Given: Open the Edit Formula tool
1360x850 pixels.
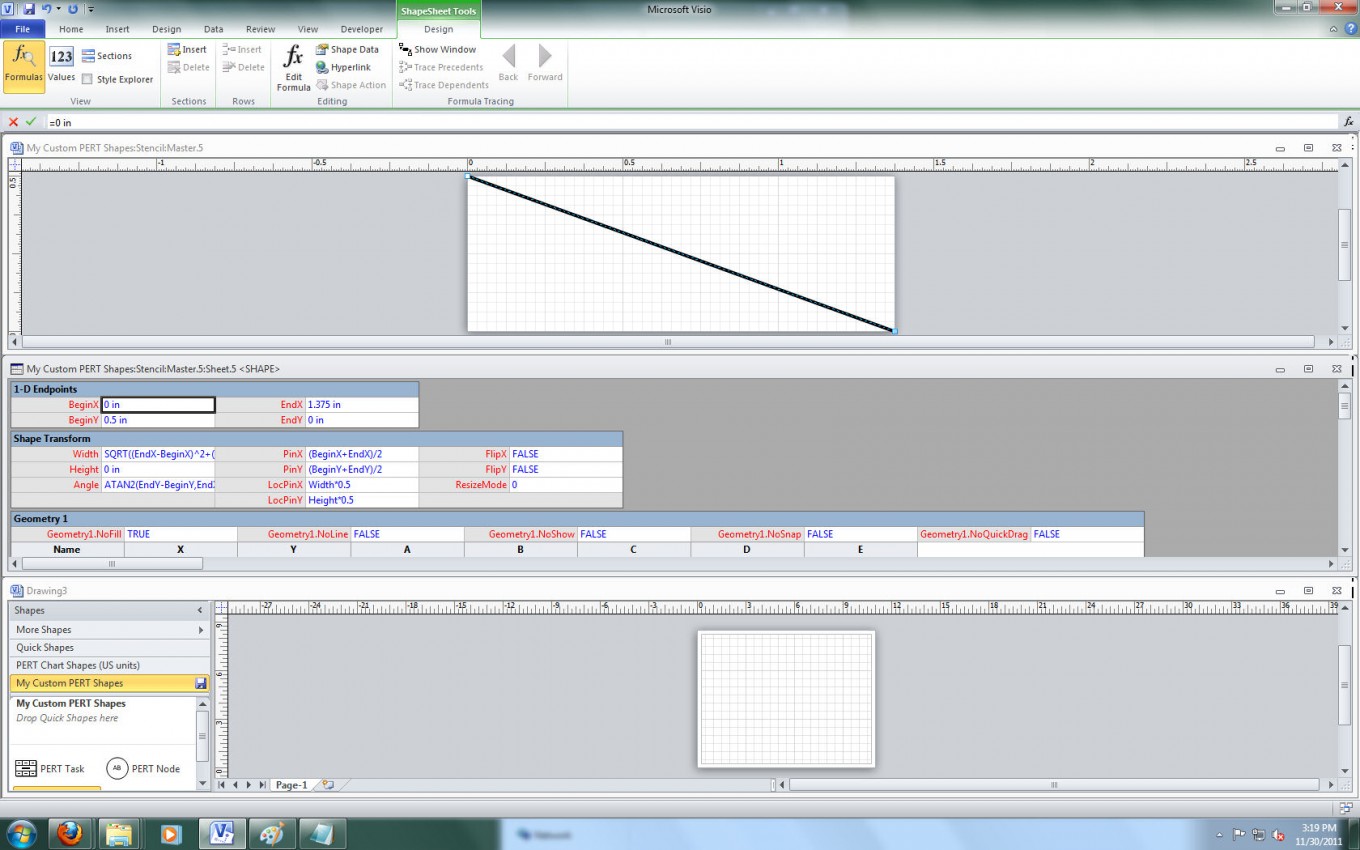Looking at the screenshot, I should (292, 65).
